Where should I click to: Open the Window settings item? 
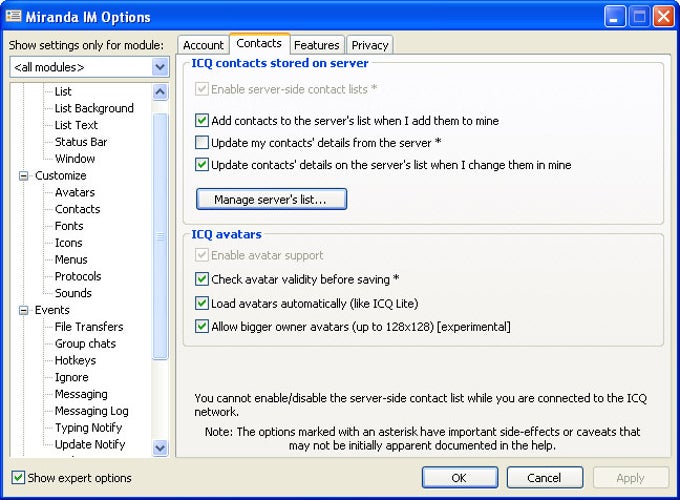75,159
